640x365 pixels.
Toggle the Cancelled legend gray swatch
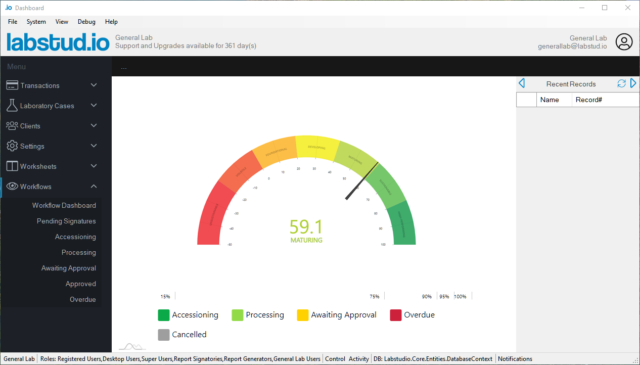pos(164,334)
